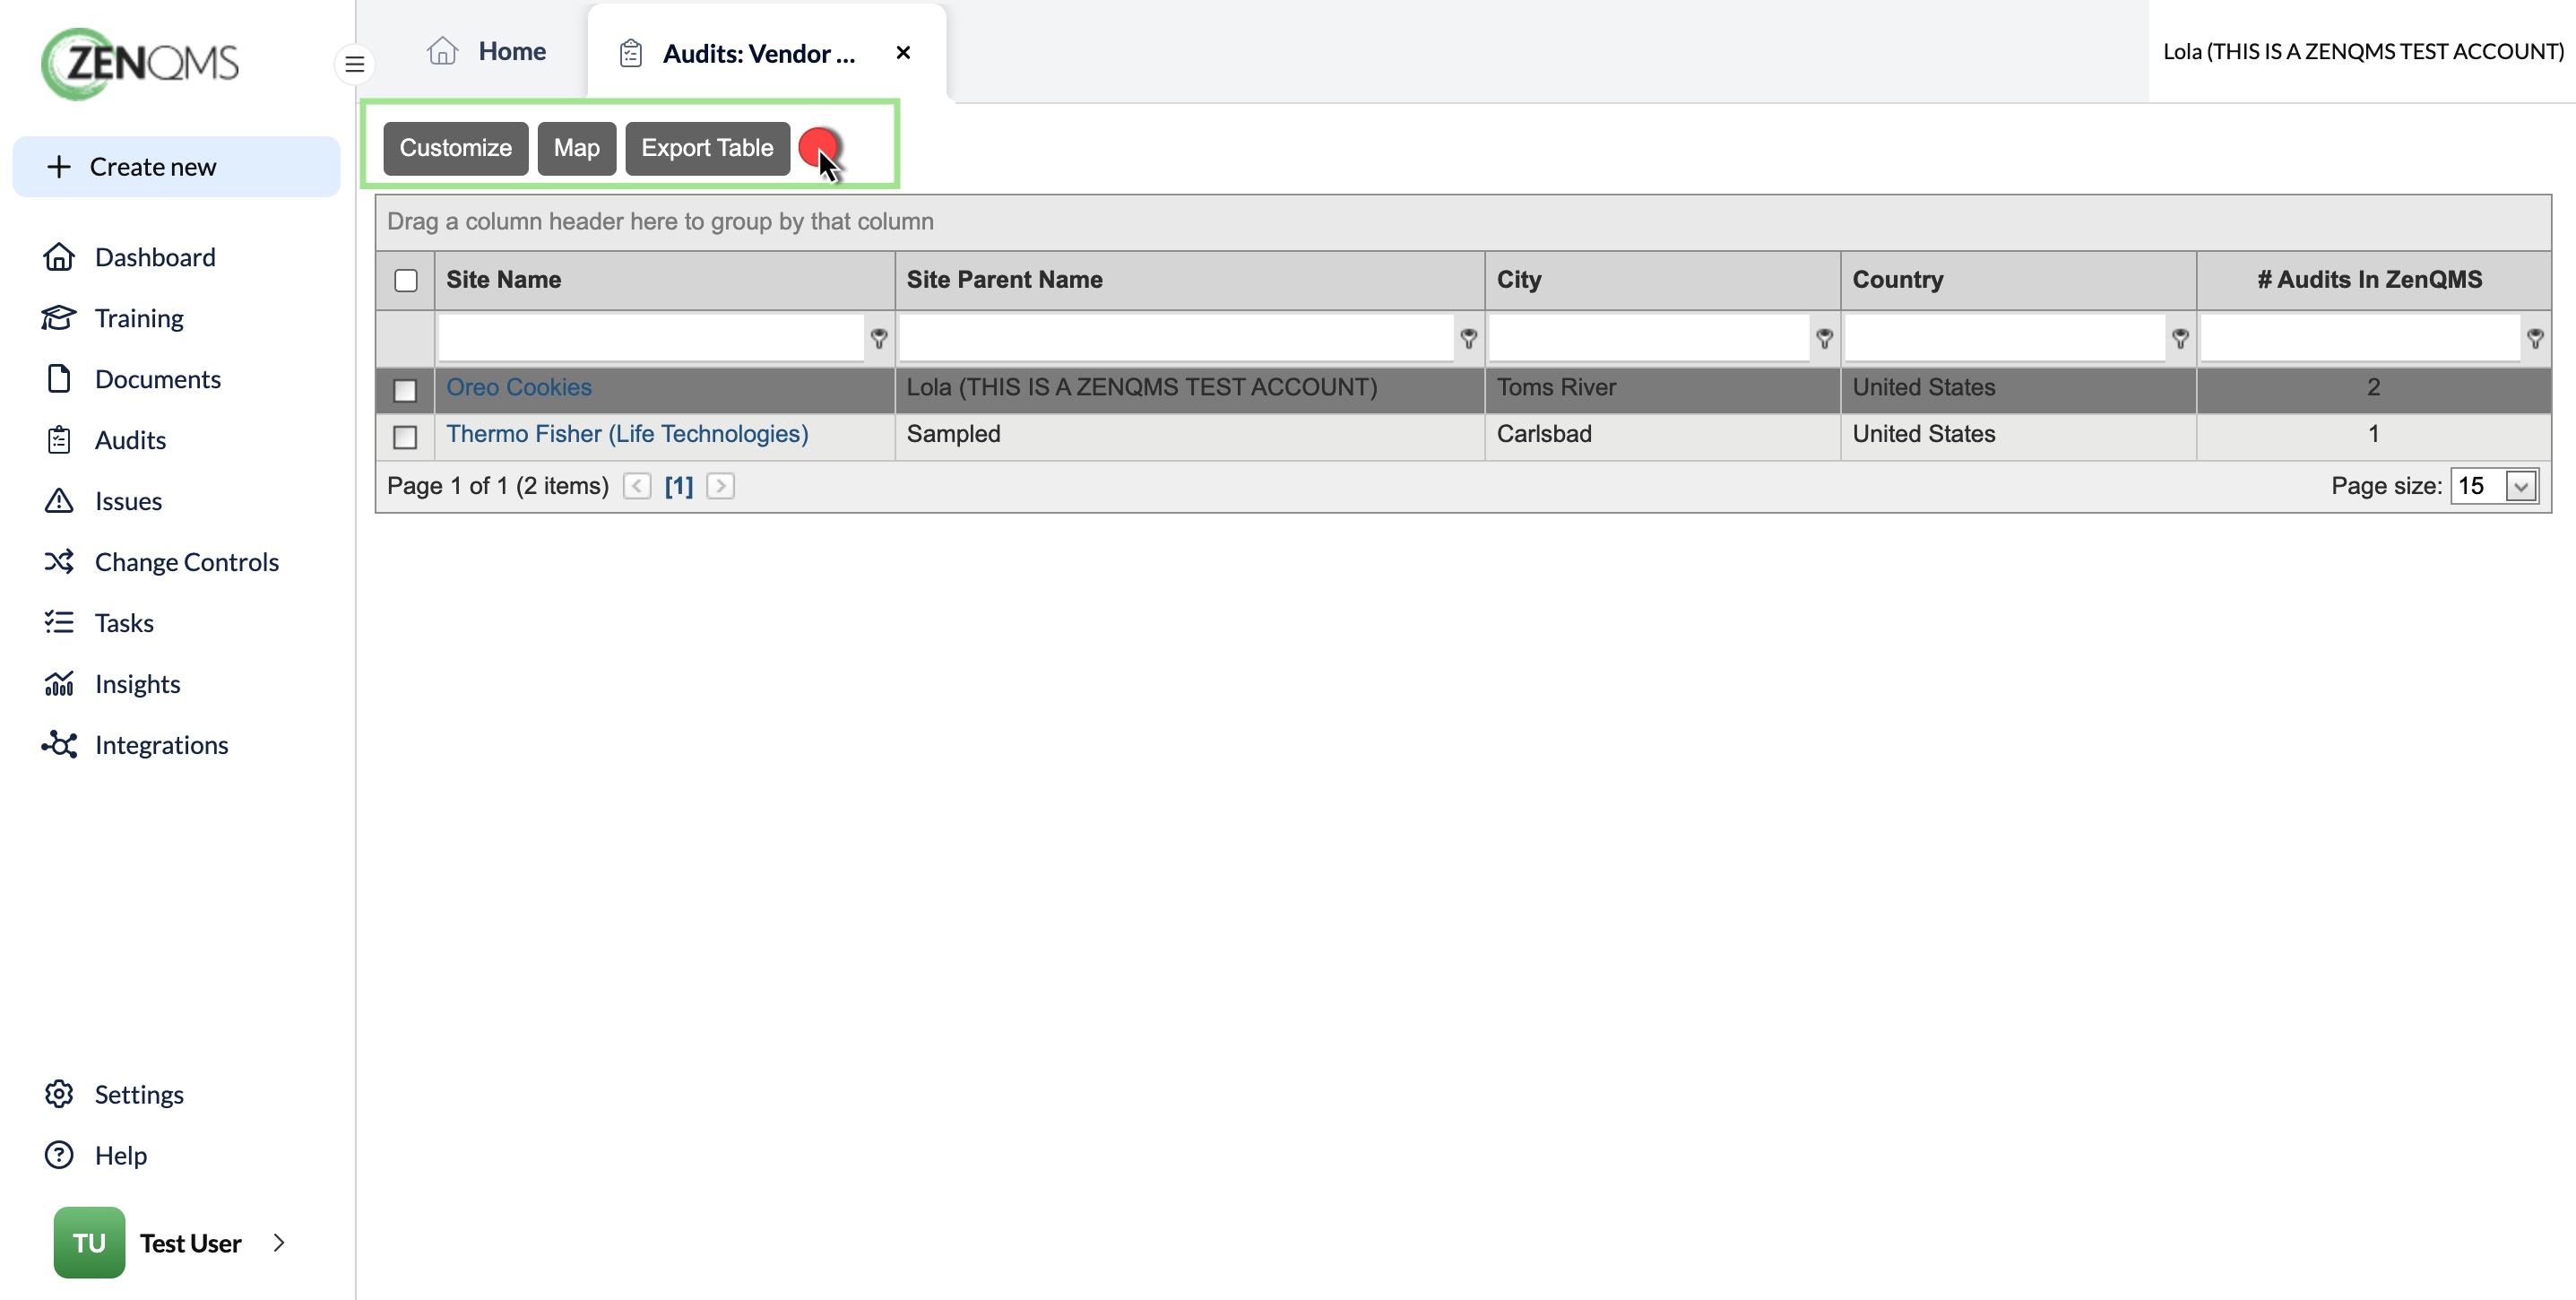This screenshot has width=2576, height=1300.
Task: Navigate to Change Controls
Action: [x=186, y=562]
